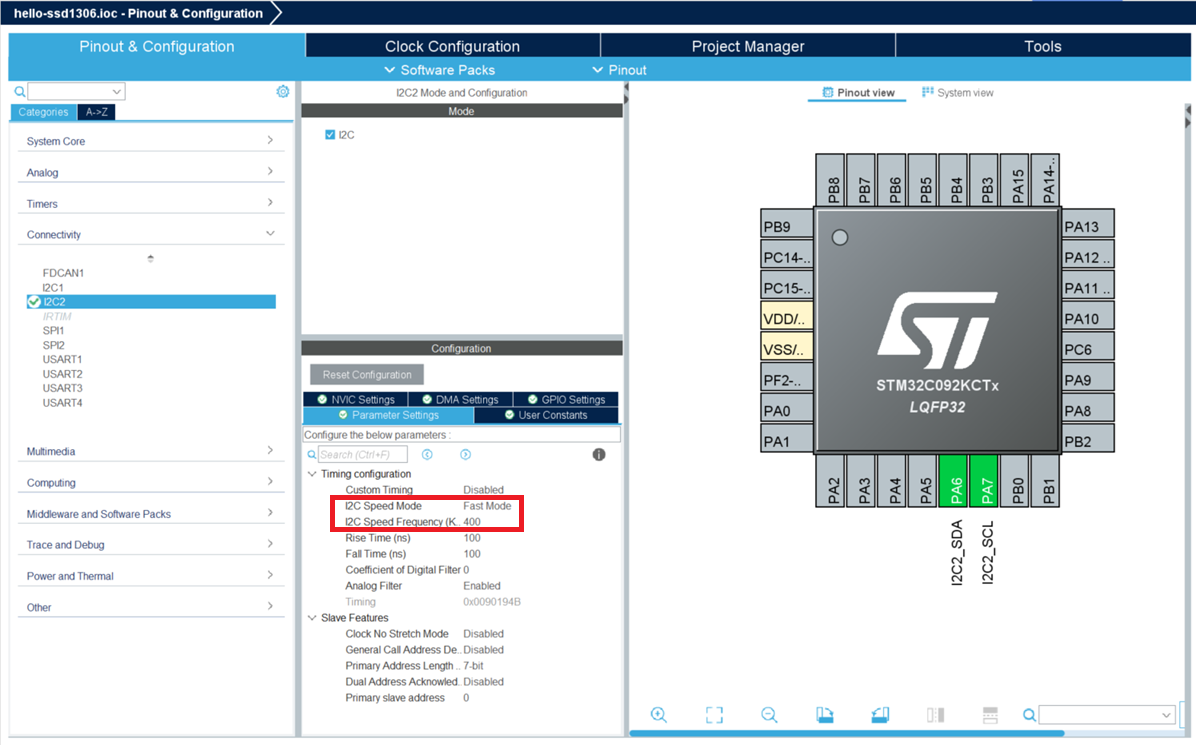
Task: Go to next parameter search result
Action: [465, 454]
